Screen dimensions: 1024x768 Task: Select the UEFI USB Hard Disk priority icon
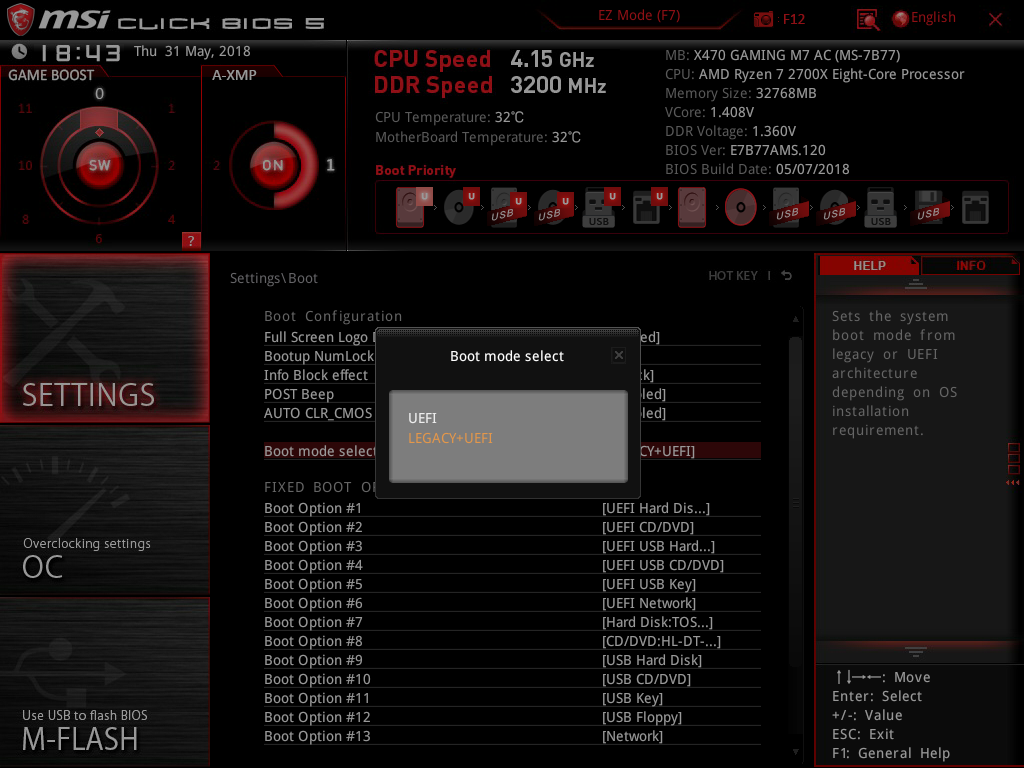(x=507, y=207)
